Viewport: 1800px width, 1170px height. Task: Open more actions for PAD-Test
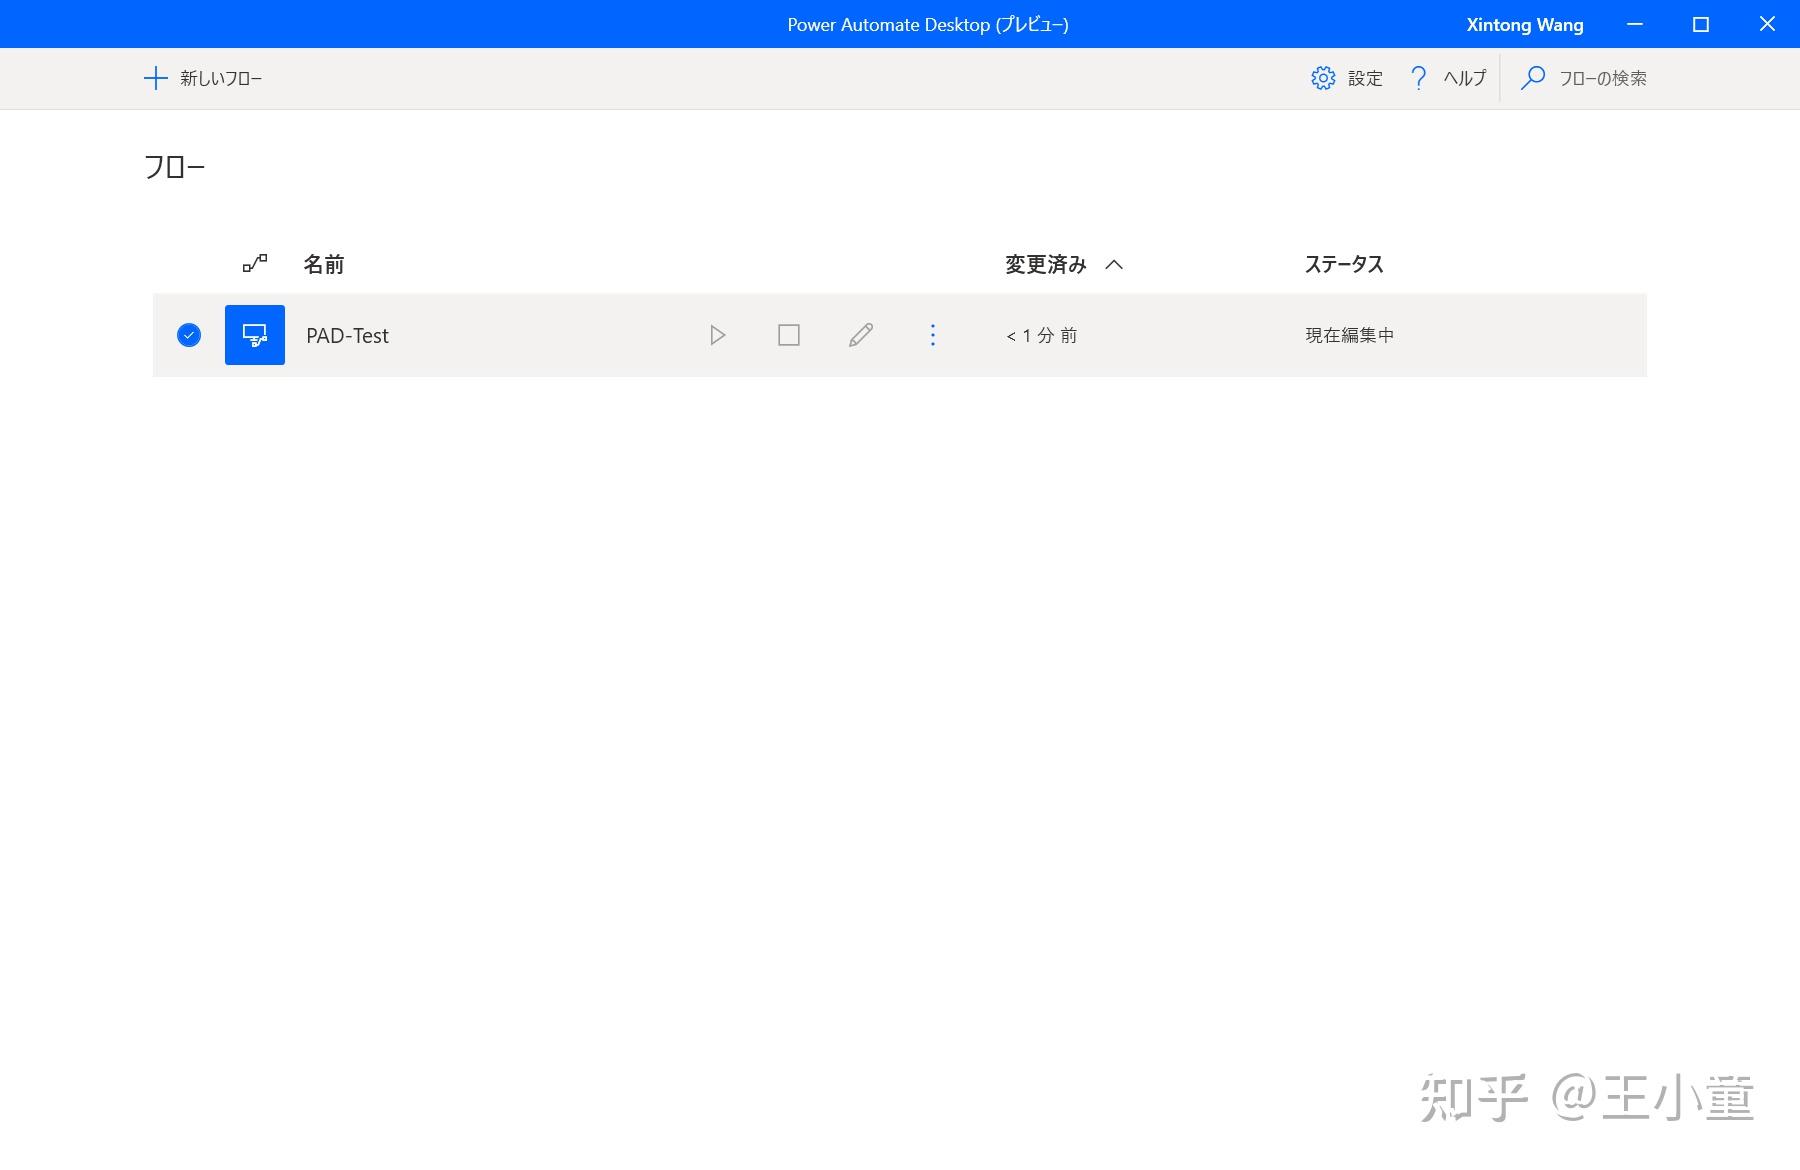click(932, 335)
